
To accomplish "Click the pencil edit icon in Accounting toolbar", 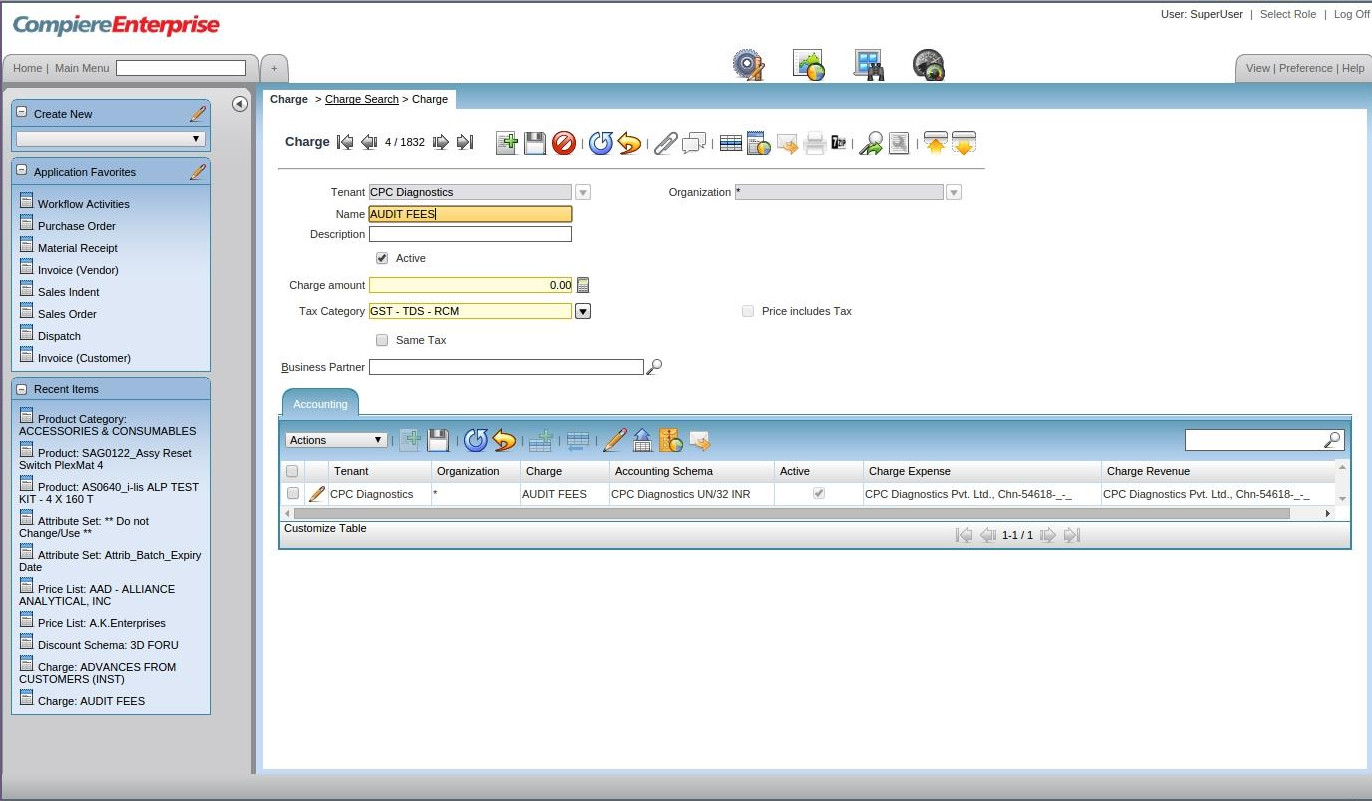I will point(614,440).
